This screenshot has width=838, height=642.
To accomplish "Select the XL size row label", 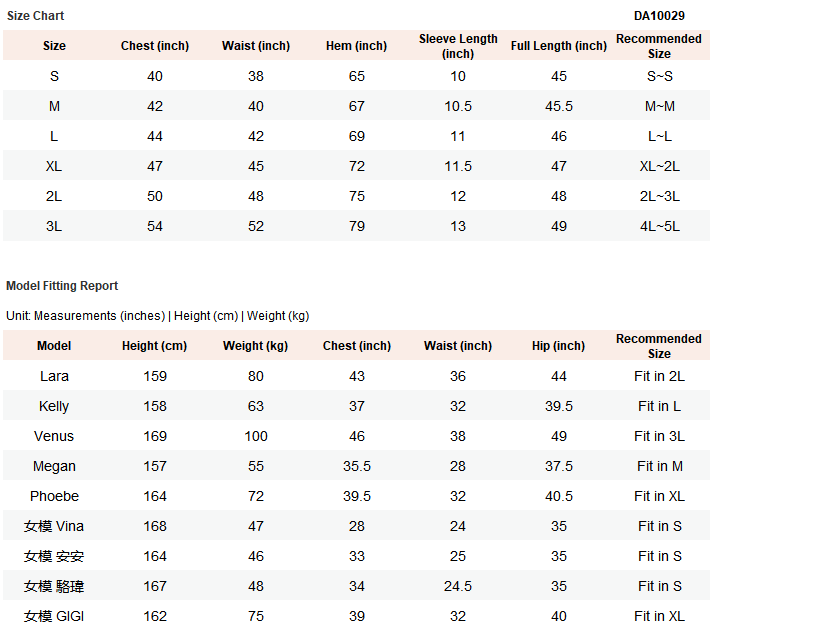I will [x=54, y=166].
